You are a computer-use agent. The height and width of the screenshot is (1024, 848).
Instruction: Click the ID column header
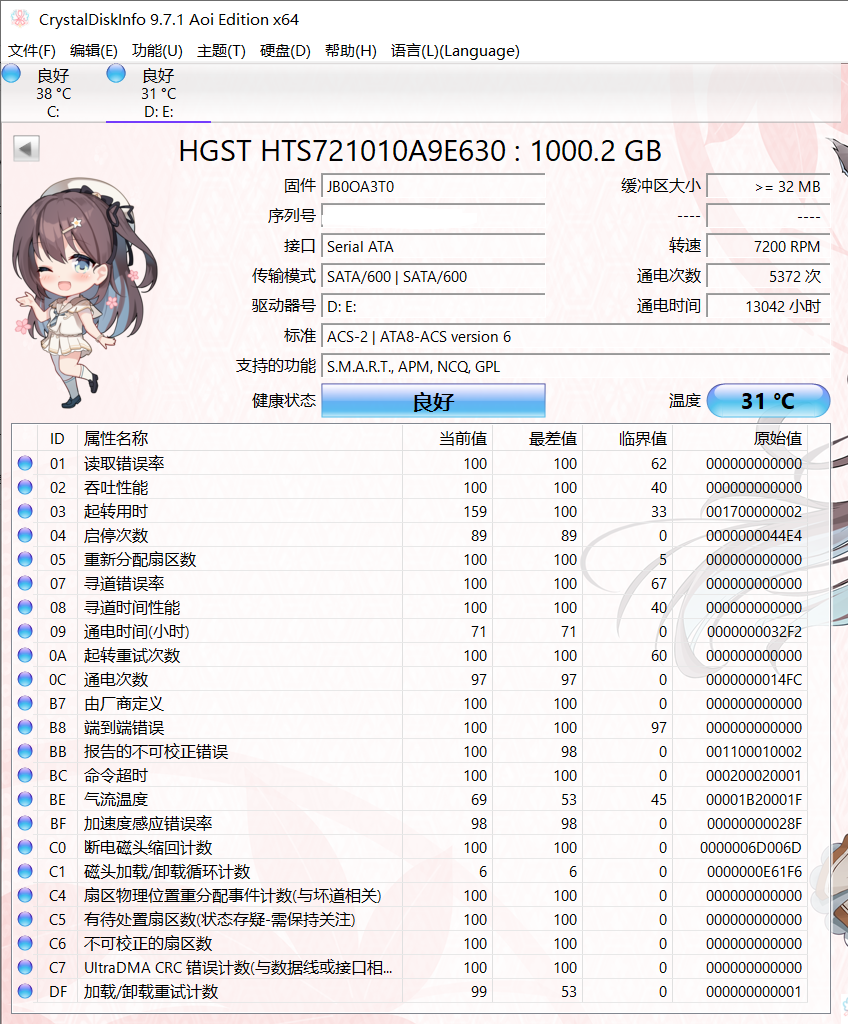(57, 438)
